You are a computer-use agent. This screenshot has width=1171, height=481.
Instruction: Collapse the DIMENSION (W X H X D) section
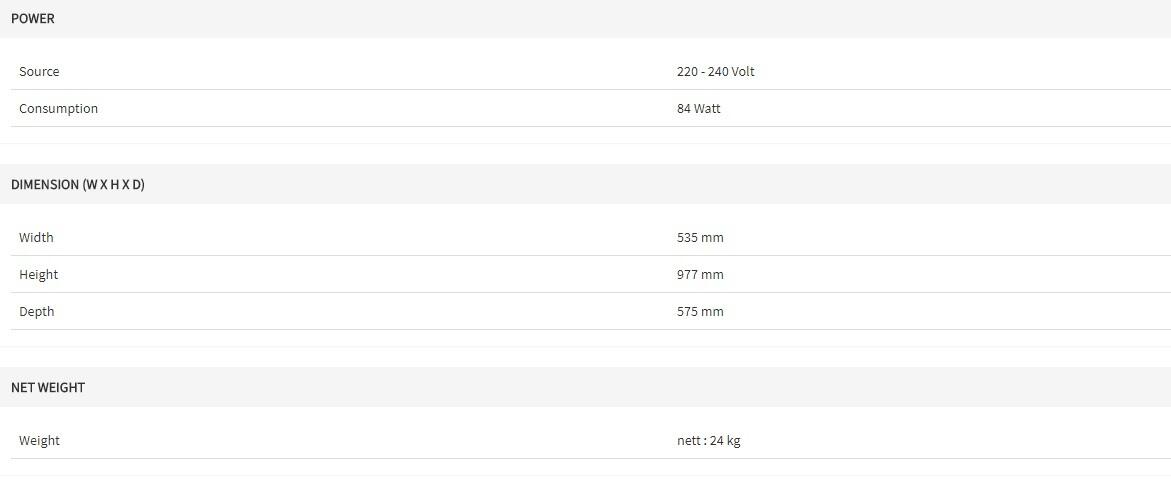[x=586, y=184]
